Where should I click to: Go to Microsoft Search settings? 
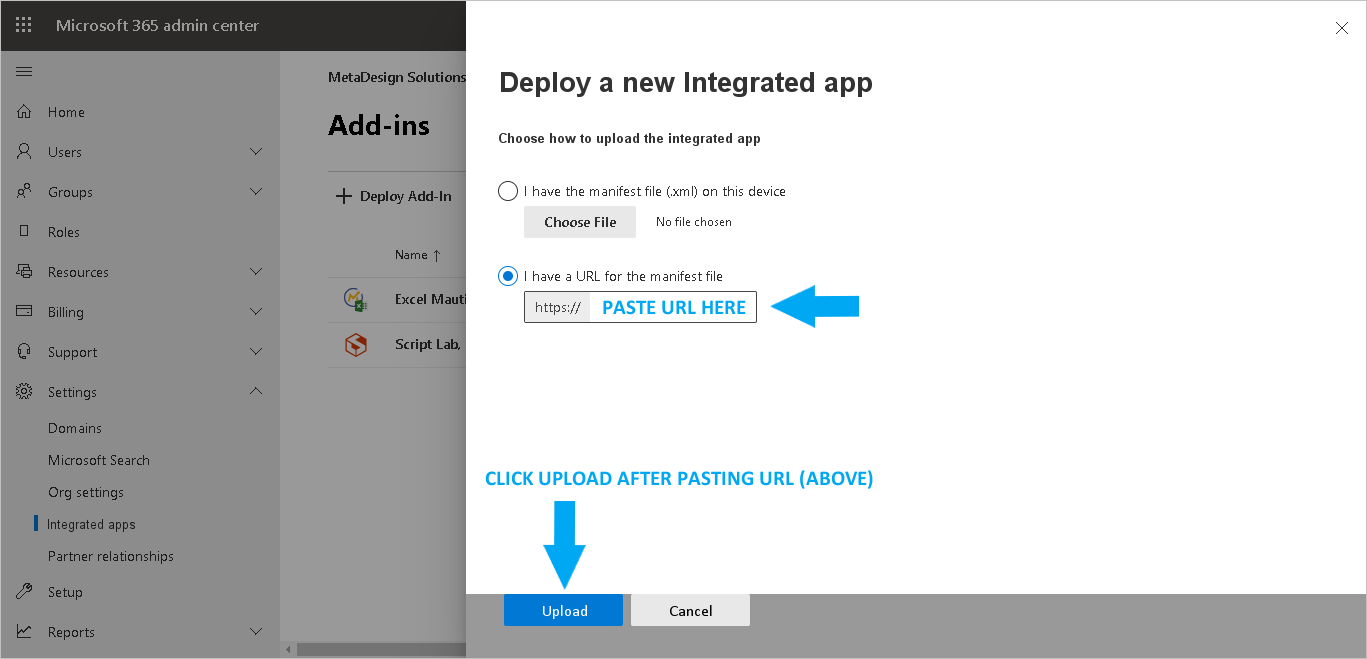99,460
